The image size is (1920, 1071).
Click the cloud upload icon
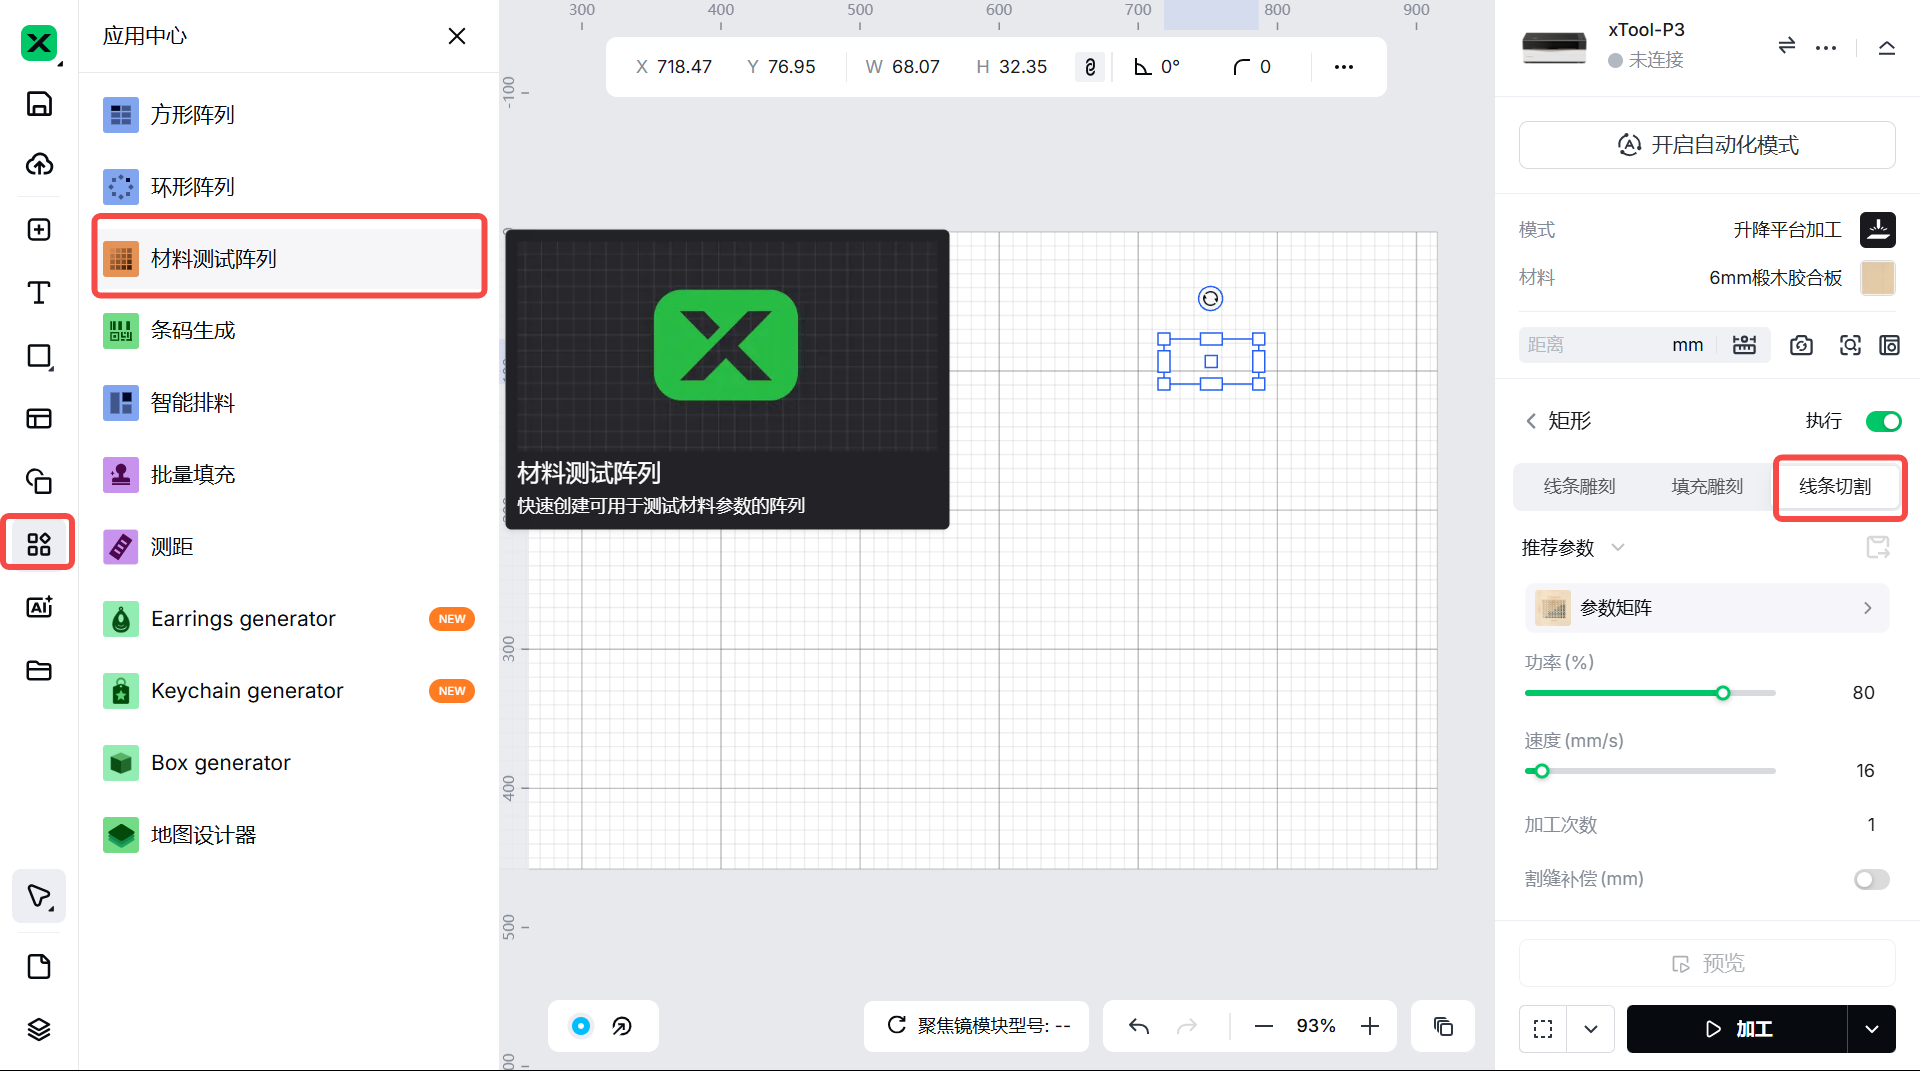(x=39, y=164)
